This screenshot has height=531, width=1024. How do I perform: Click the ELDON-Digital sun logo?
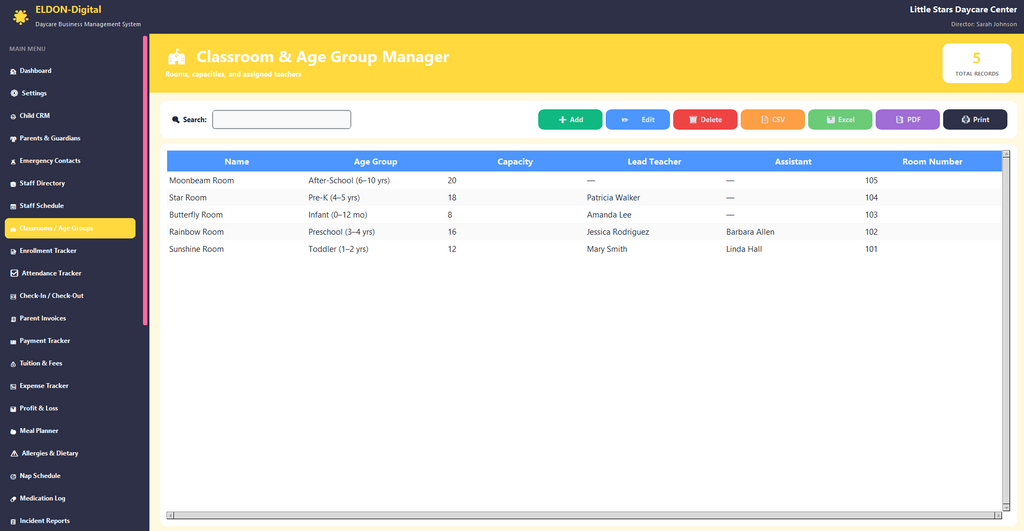click(20, 16)
